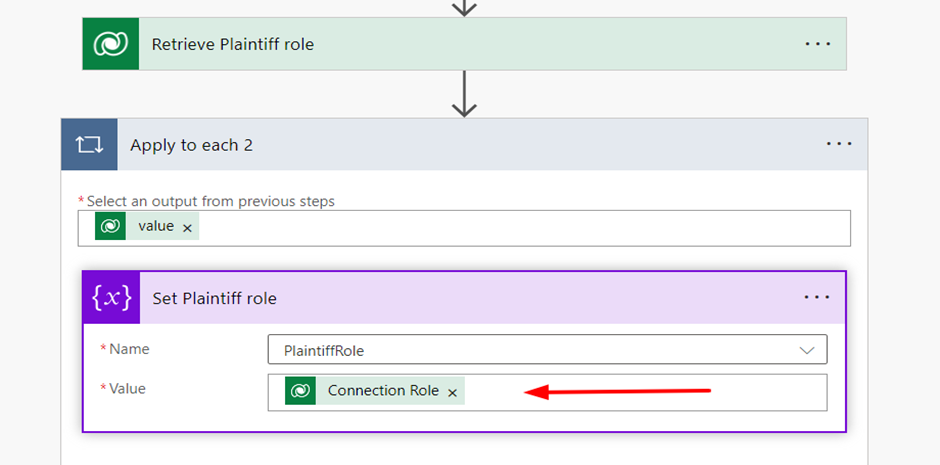This screenshot has width=940, height=465.
Task: Click the Dataverse icon in Connection Role token
Action: point(299,391)
